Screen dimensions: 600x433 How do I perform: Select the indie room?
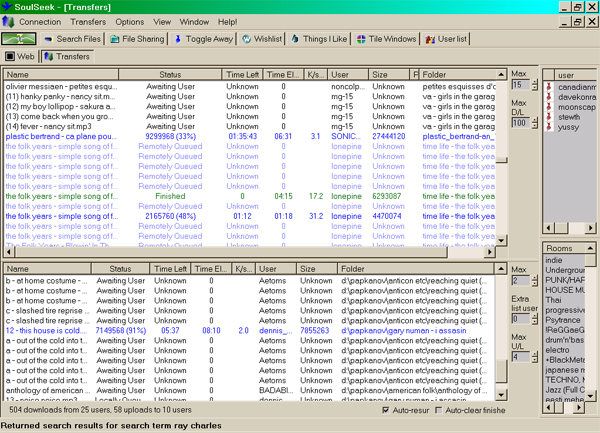564,260
